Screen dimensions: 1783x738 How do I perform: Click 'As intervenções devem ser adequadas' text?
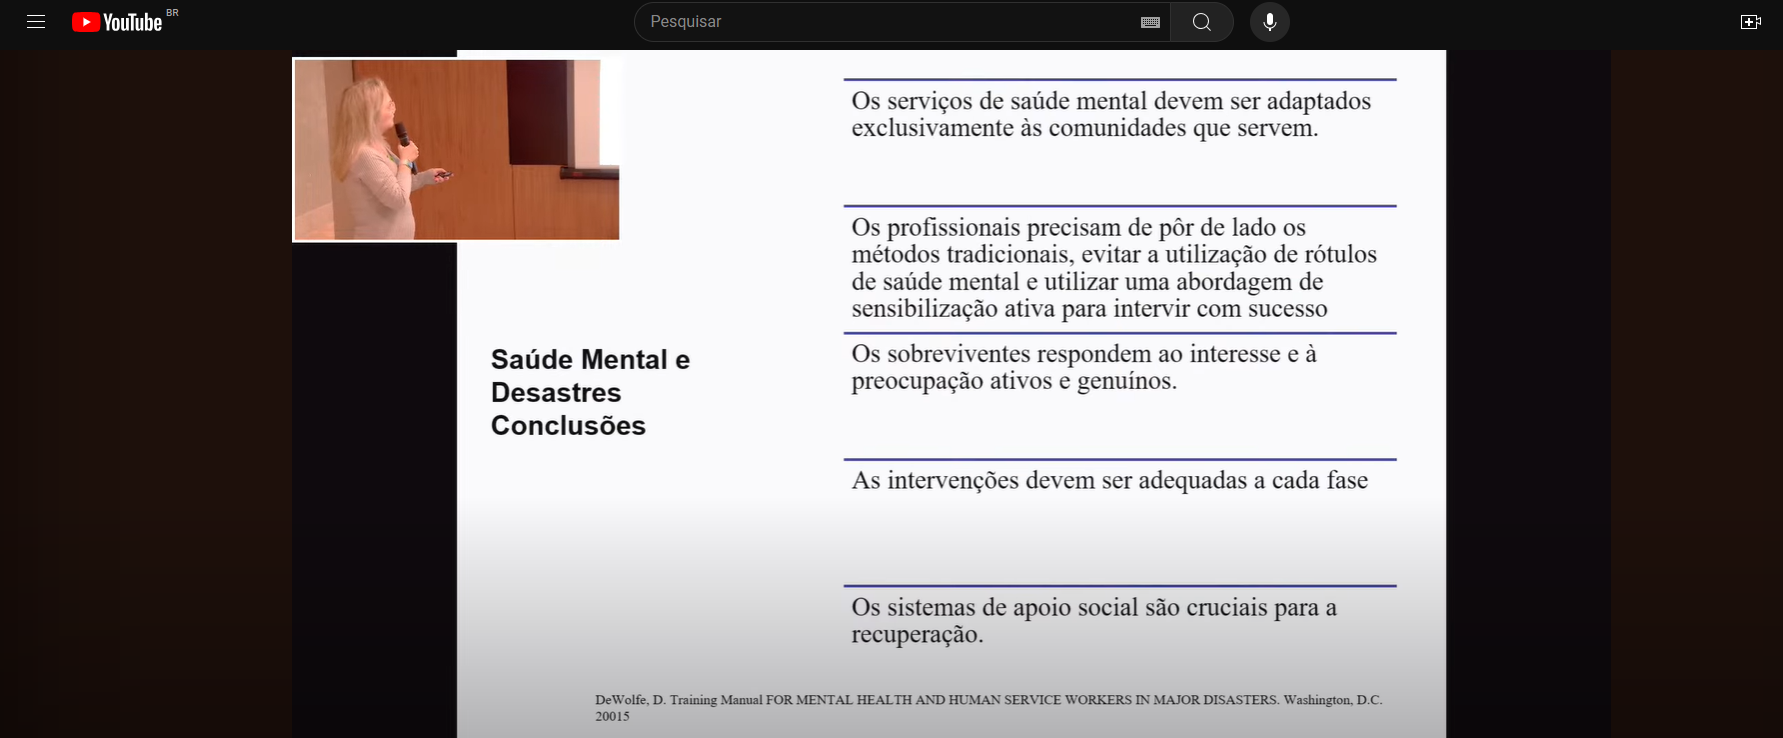tap(1109, 481)
